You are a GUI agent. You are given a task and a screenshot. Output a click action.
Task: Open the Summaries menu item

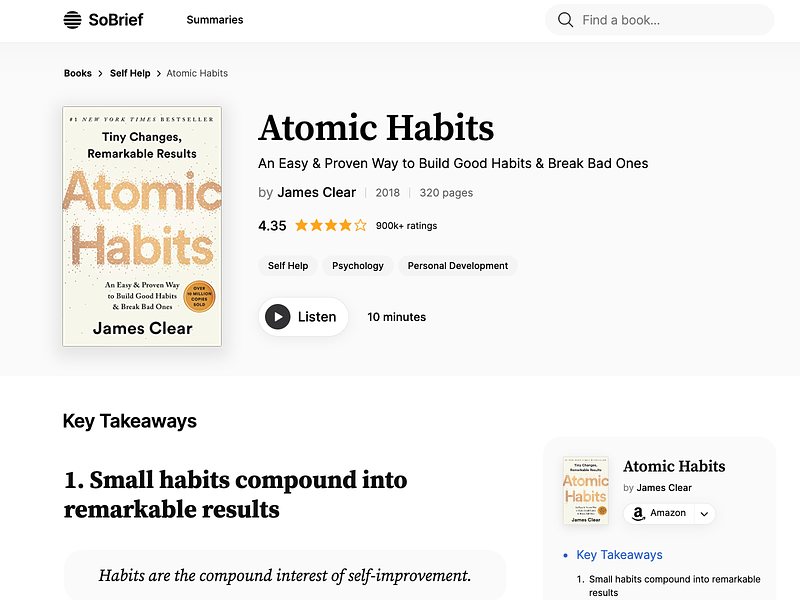click(x=215, y=20)
